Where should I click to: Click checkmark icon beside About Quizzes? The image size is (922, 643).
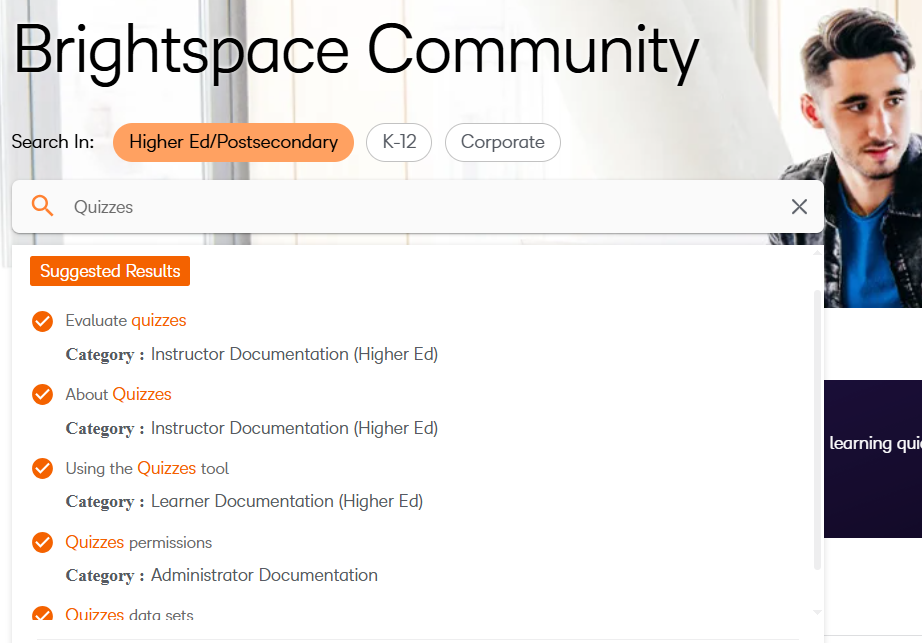(x=42, y=394)
